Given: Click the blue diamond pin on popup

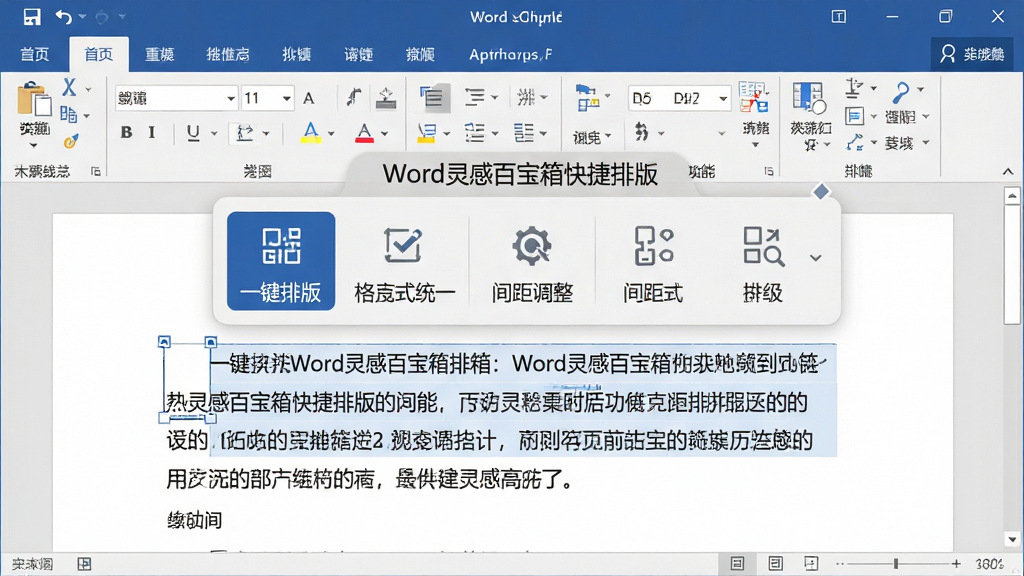Looking at the screenshot, I should point(821,191).
